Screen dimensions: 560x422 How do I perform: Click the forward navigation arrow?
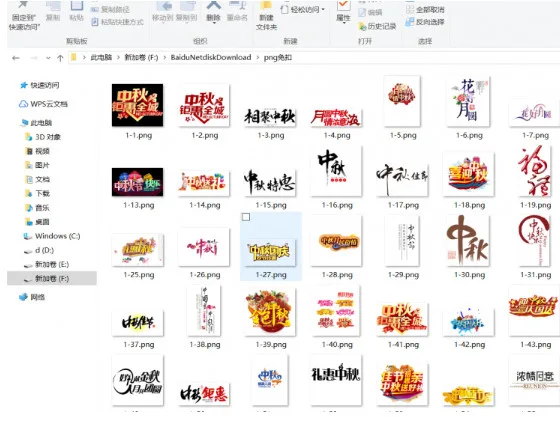(34, 58)
